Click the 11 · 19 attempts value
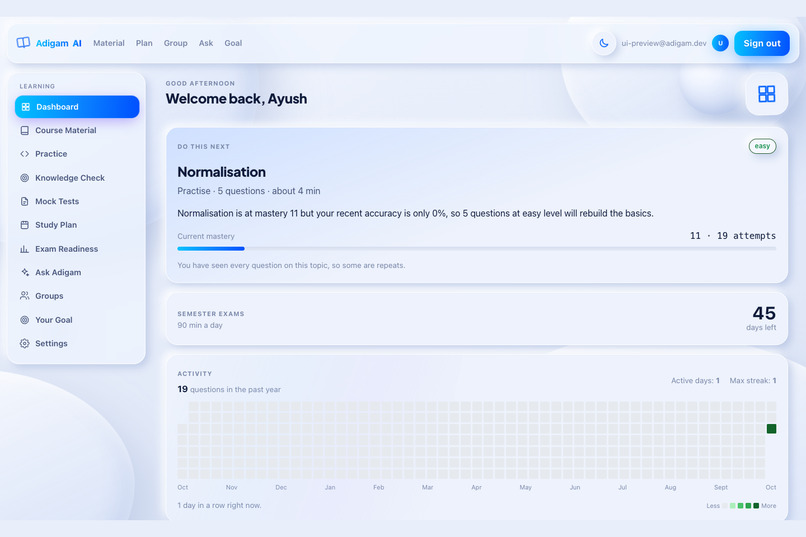This screenshot has width=806, height=537. pos(732,236)
